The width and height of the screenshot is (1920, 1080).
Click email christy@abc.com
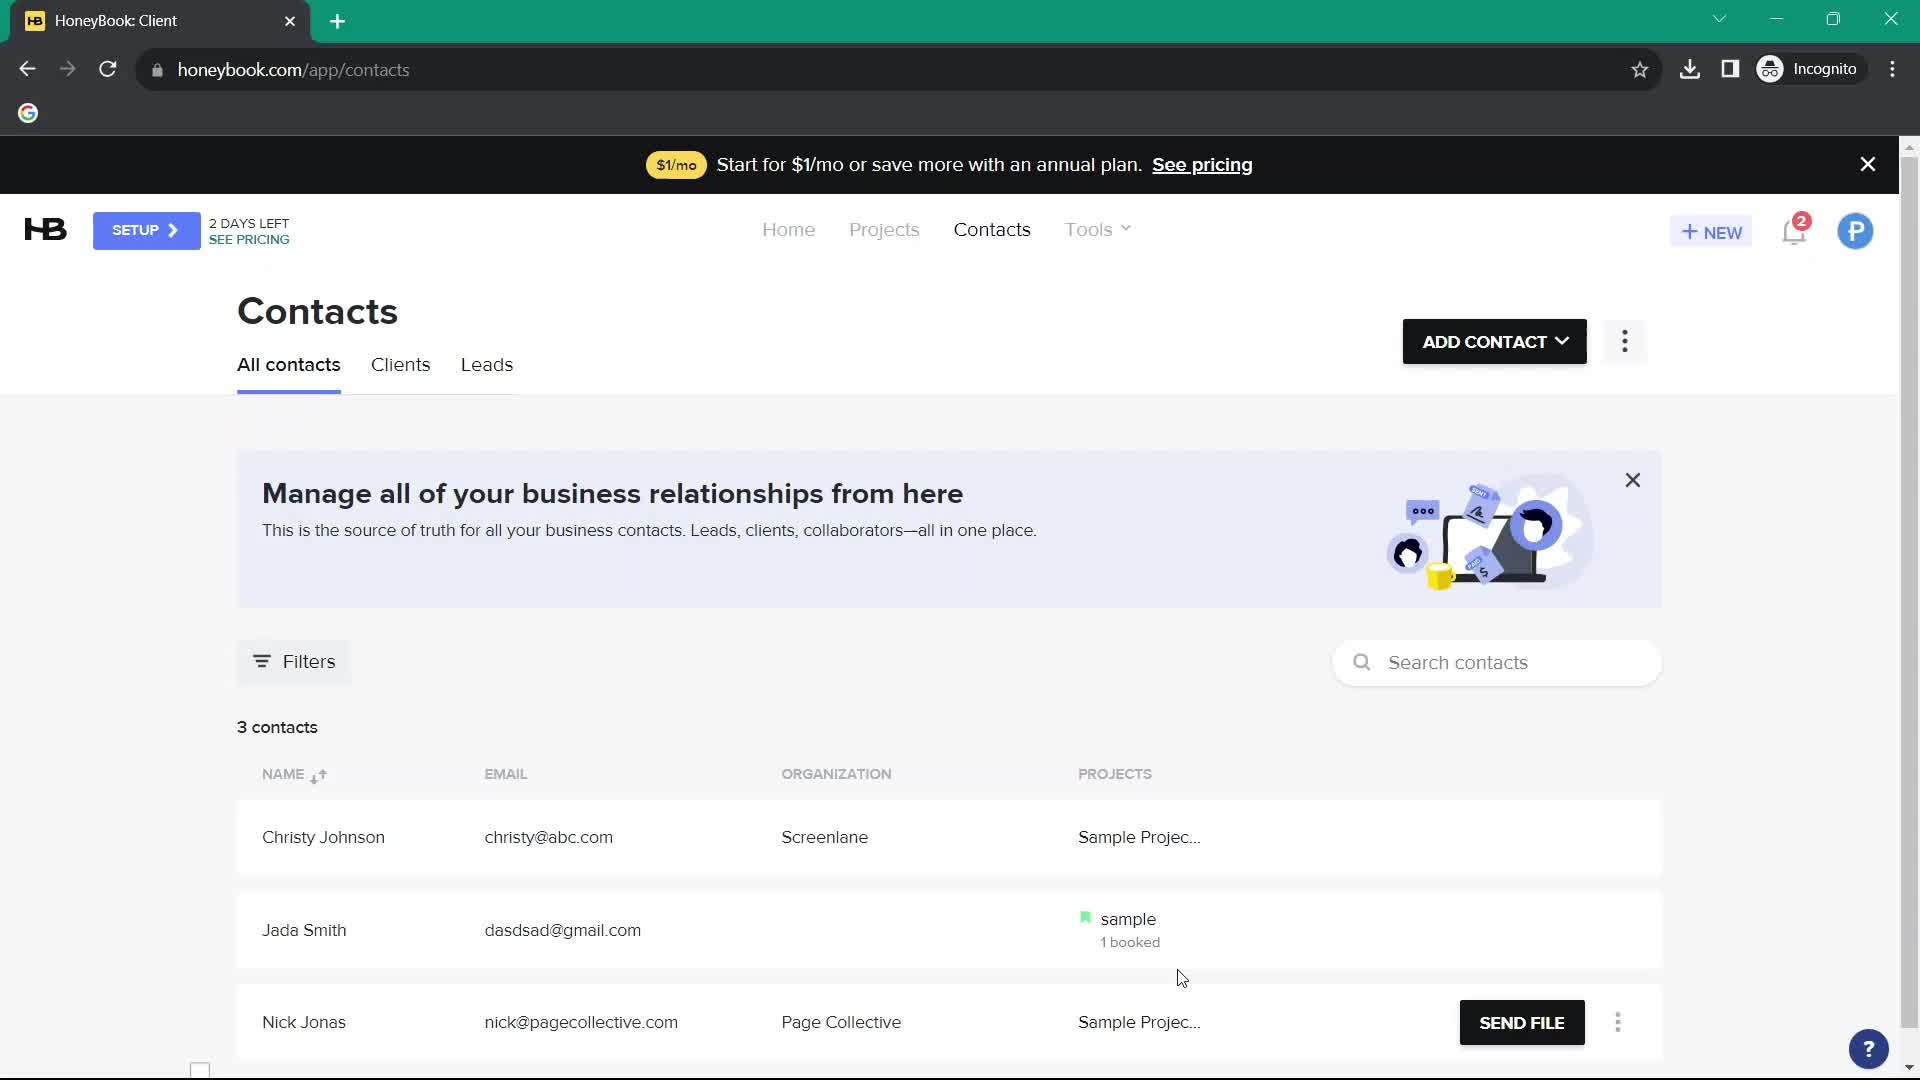coord(548,838)
